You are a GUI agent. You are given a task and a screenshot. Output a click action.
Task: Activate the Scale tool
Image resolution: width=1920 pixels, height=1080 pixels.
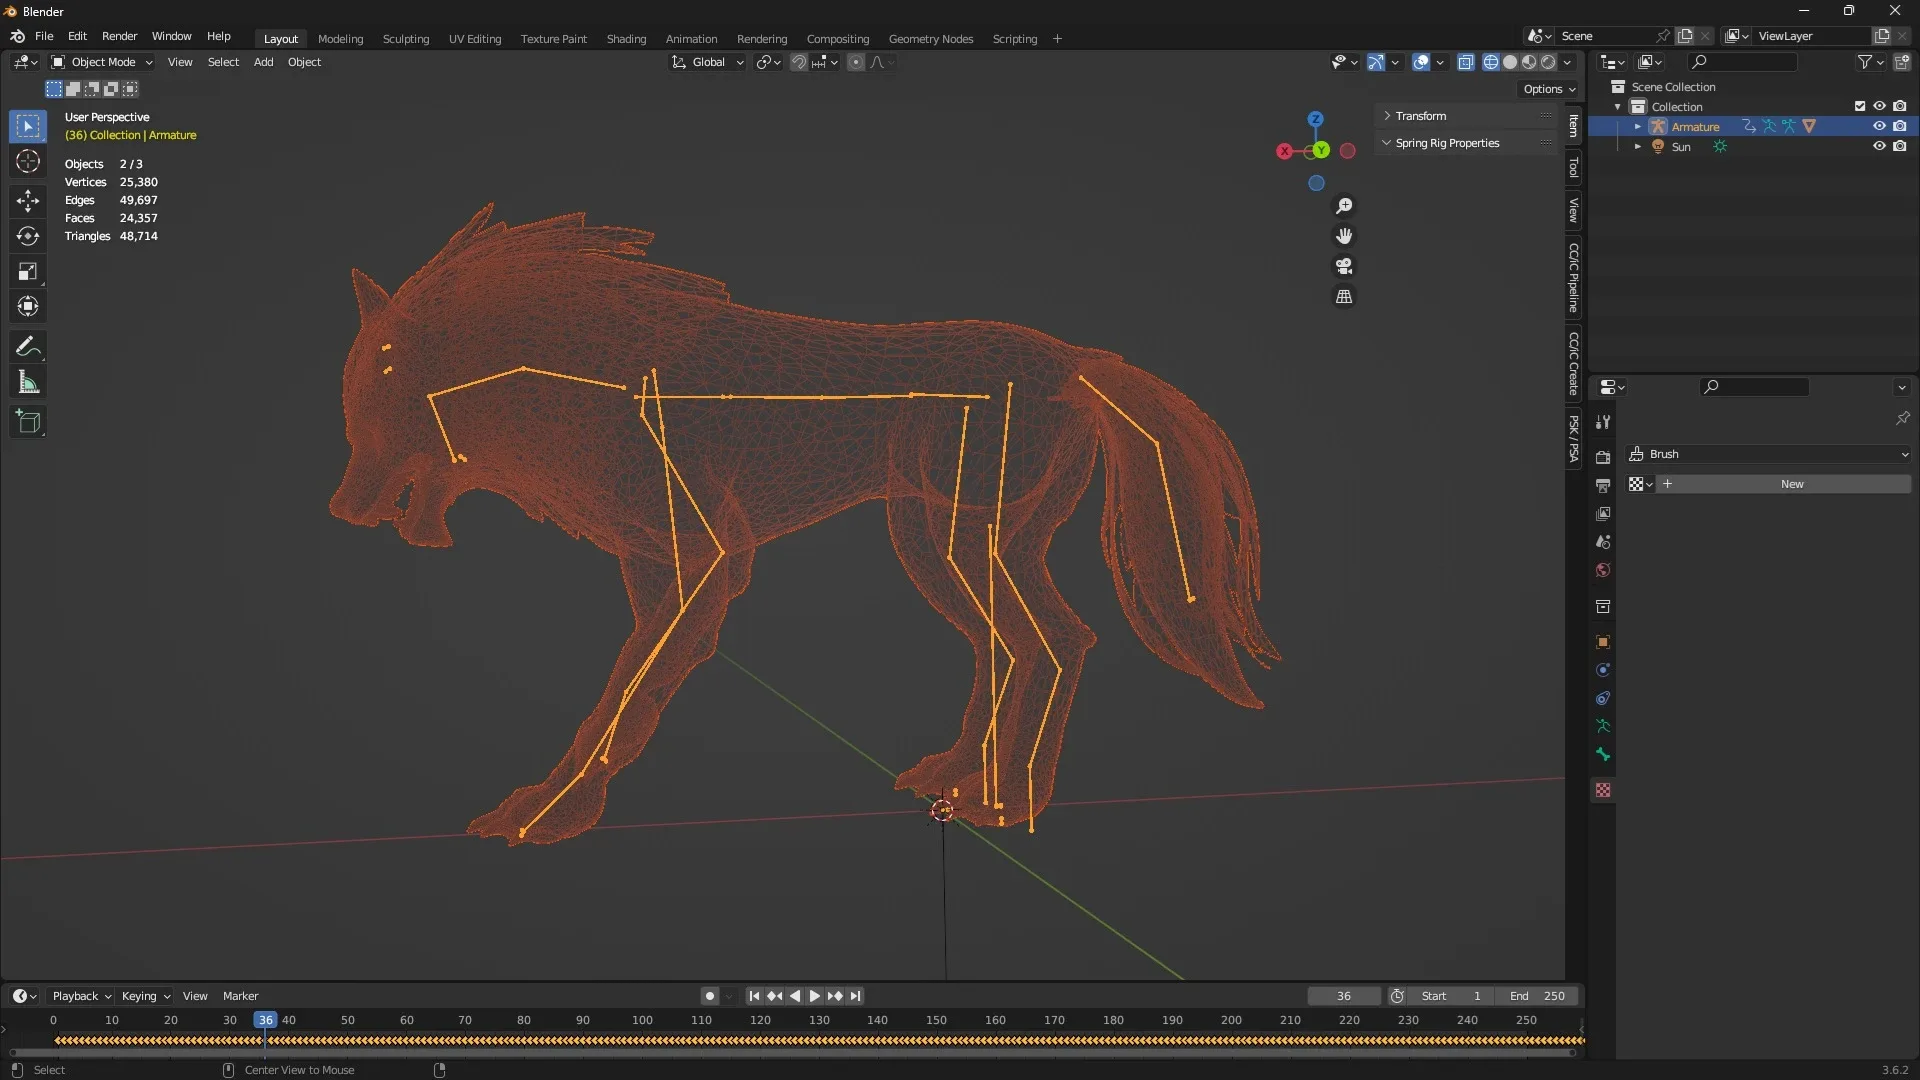pos(28,271)
